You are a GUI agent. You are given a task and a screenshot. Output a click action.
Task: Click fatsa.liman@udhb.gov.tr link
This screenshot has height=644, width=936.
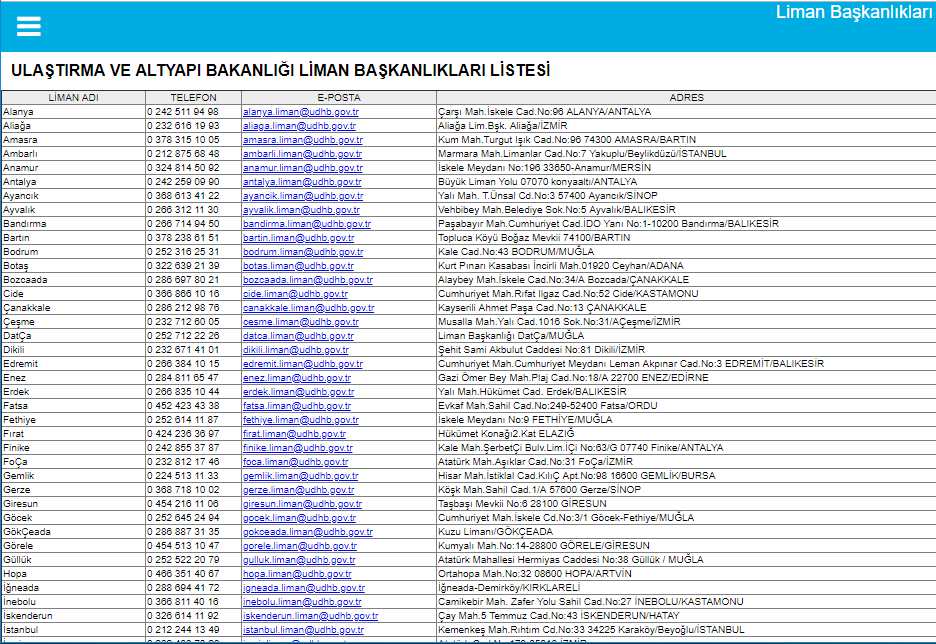pyautogui.click(x=297, y=406)
